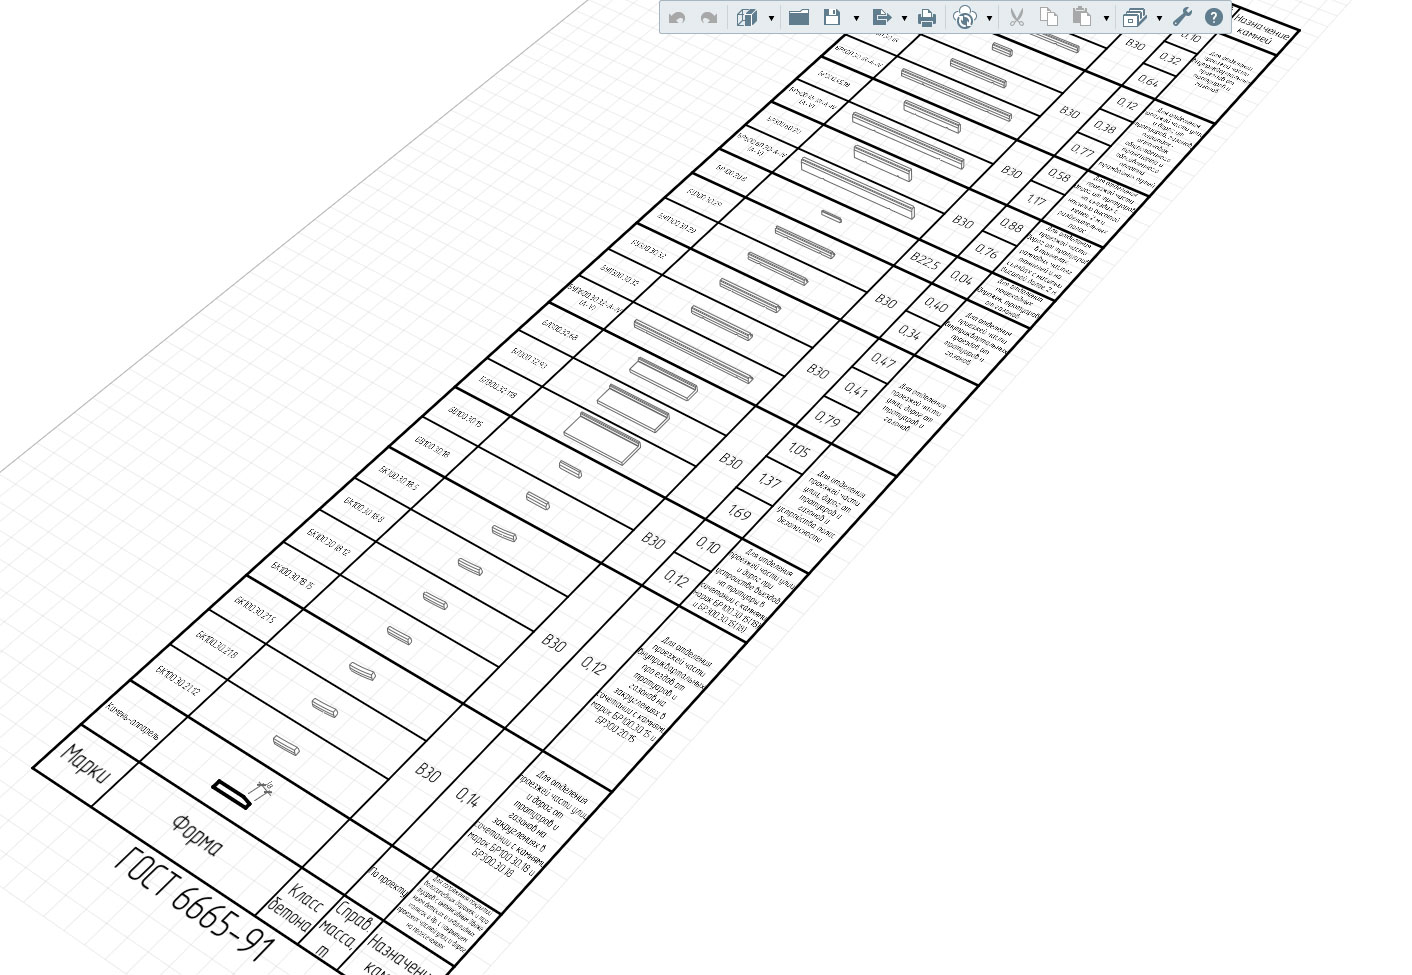Select the mass value '1,69'
This screenshot has height=975, width=1412.
tap(739, 513)
